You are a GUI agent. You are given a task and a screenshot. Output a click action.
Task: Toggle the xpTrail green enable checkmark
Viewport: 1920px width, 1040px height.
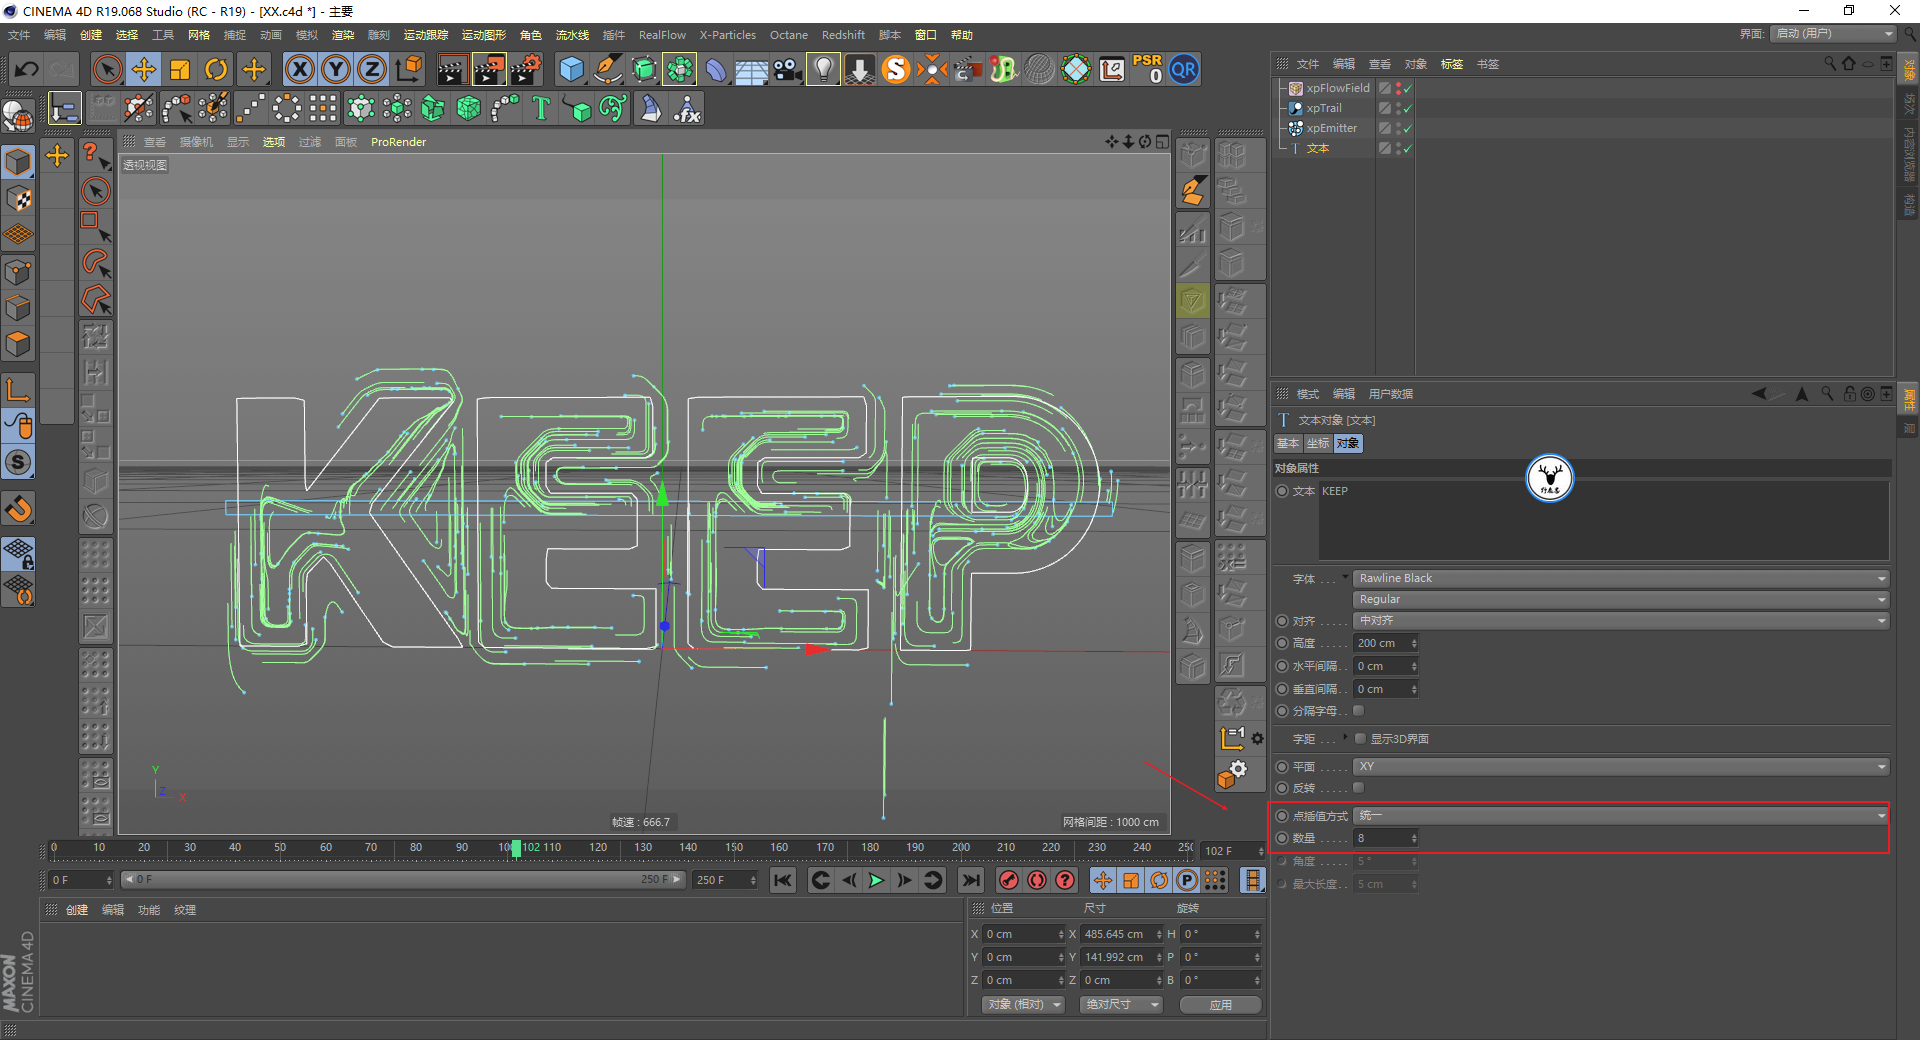point(1408,109)
